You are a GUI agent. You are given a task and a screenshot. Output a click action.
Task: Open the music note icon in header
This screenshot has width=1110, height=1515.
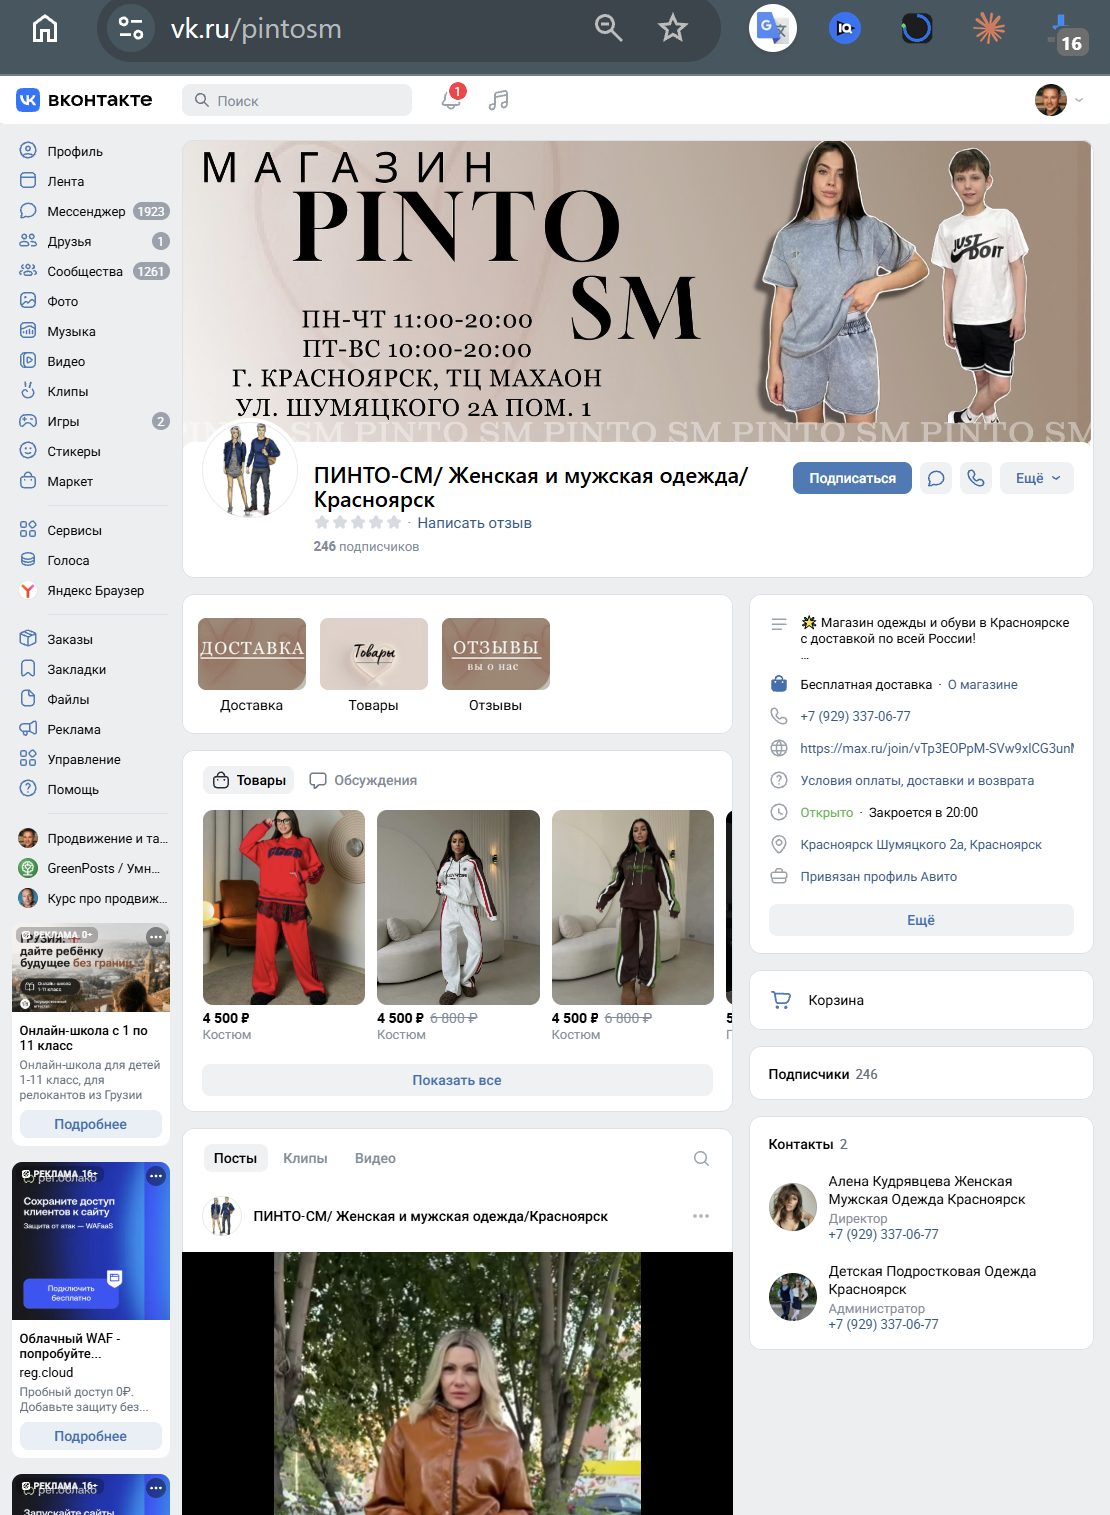(498, 100)
